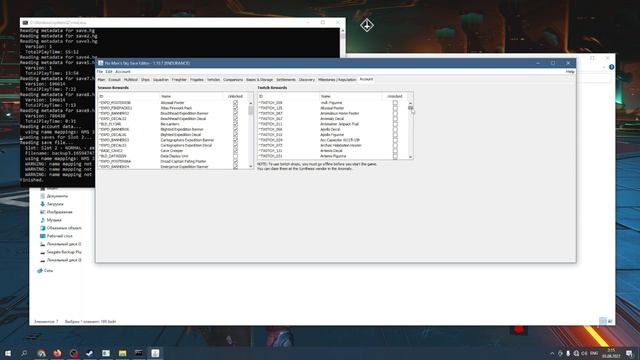
Task: Toggle Unlocked for Beachhead Expedition Decal
Action: (236, 119)
